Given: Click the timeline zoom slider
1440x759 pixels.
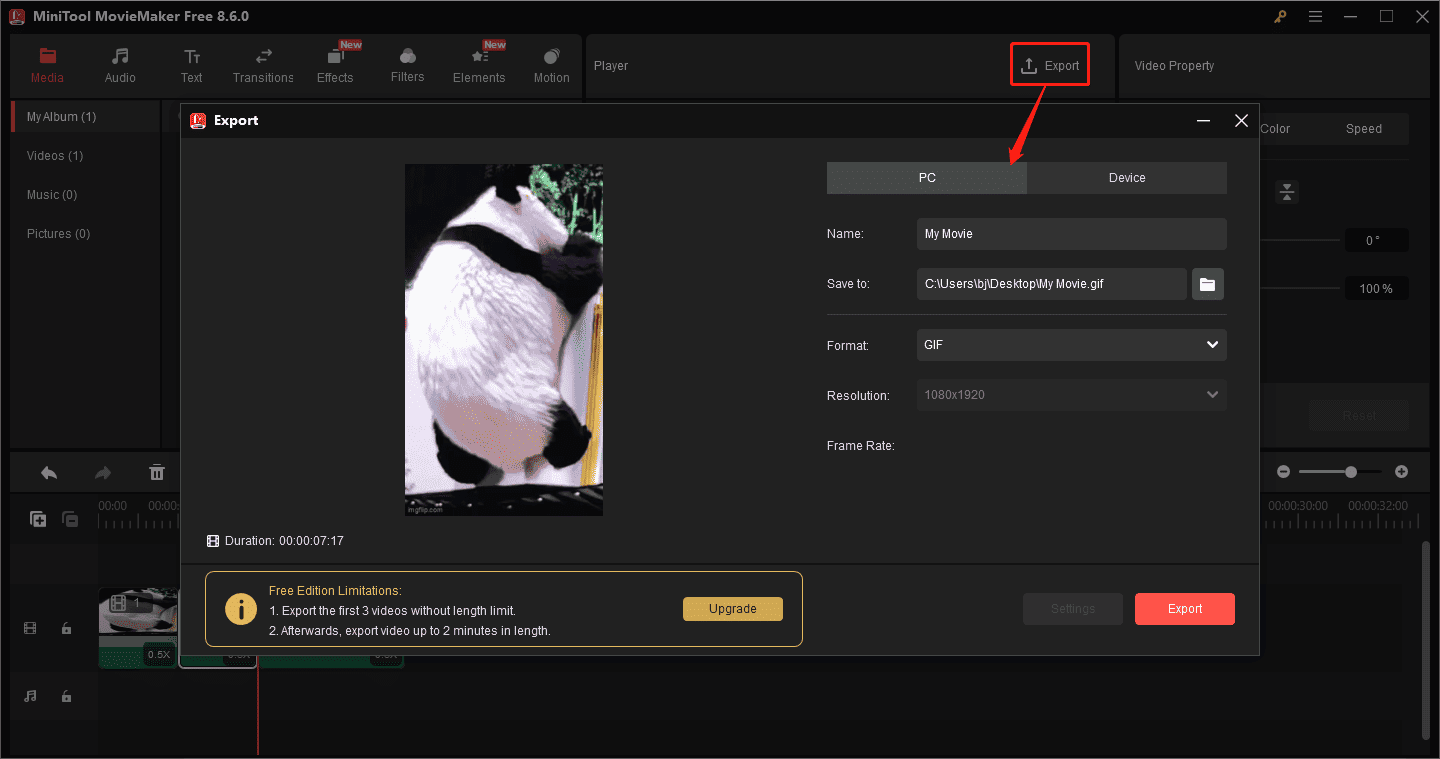Looking at the screenshot, I should (1340, 472).
